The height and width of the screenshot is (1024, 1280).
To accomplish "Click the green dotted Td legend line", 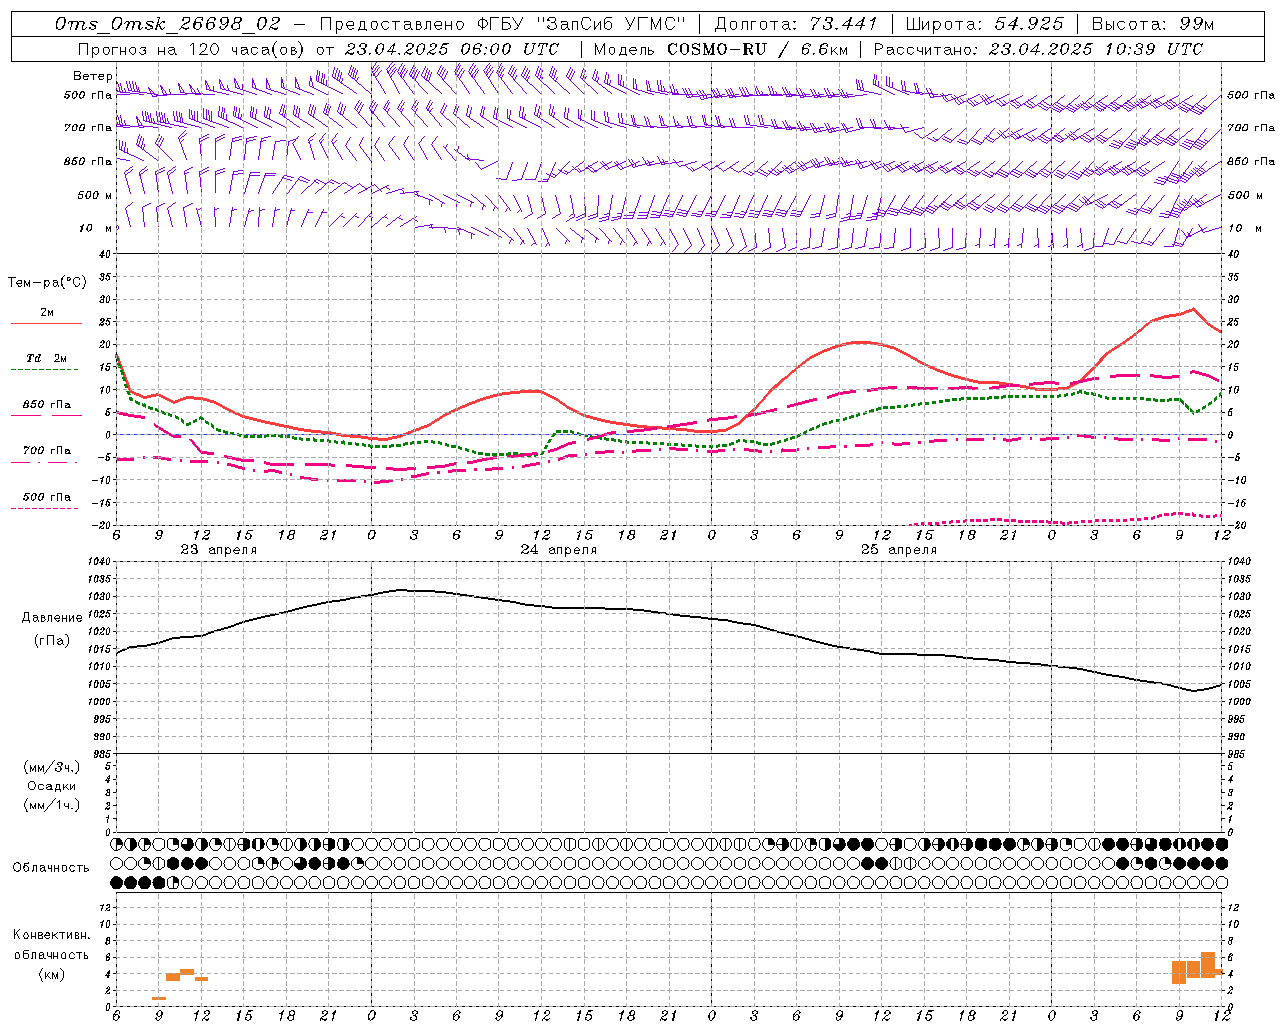I will 46,369.
